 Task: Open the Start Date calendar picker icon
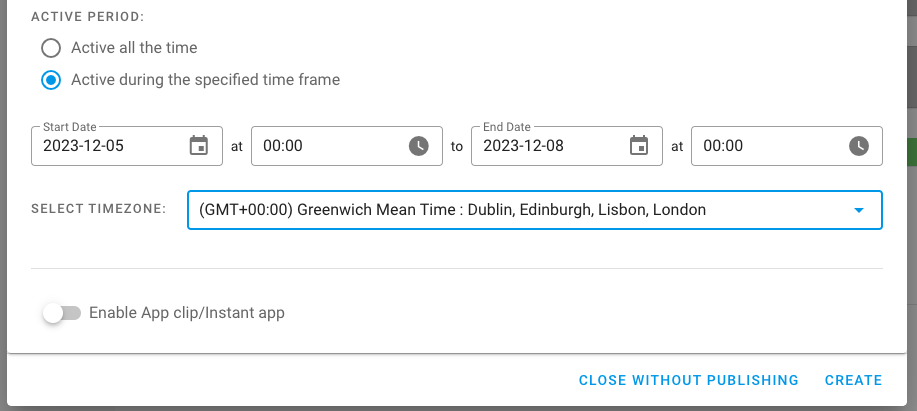tap(199, 146)
